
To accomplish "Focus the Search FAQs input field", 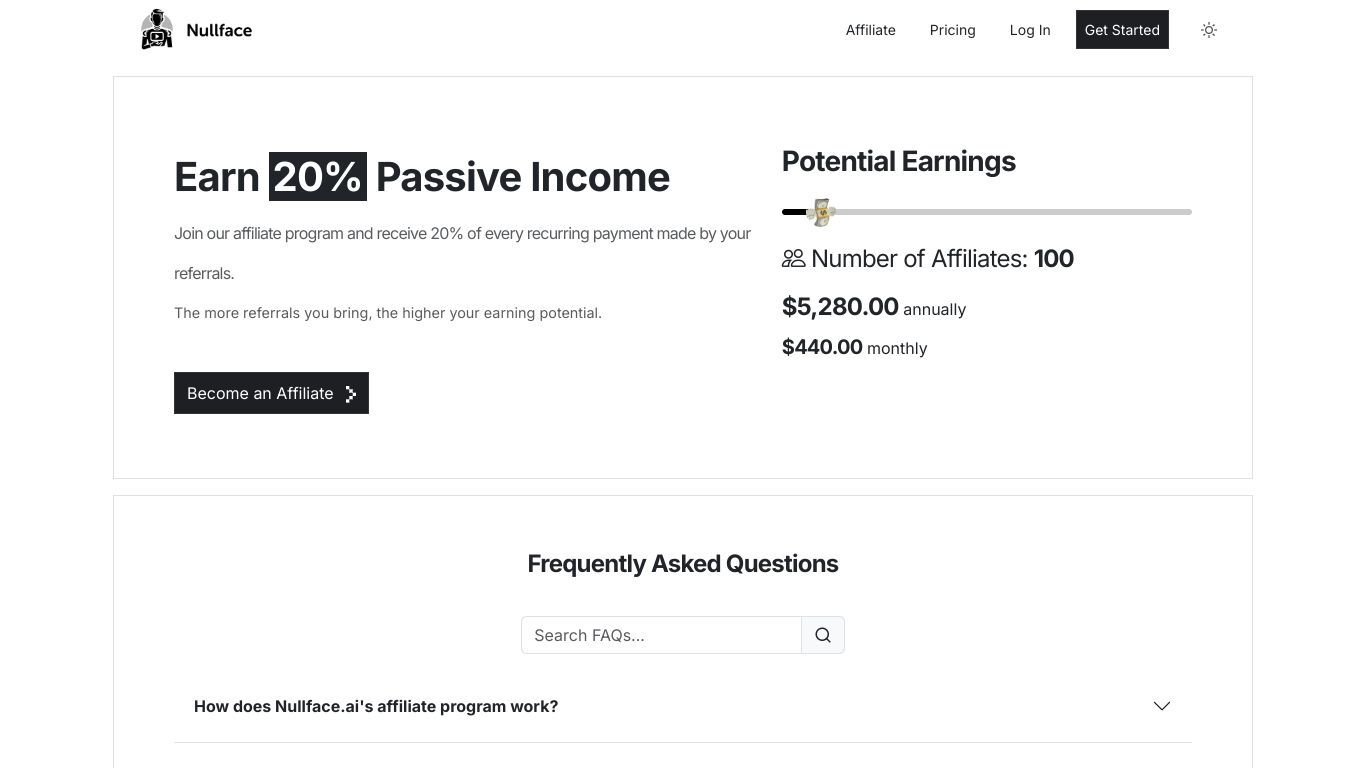I will (x=661, y=635).
